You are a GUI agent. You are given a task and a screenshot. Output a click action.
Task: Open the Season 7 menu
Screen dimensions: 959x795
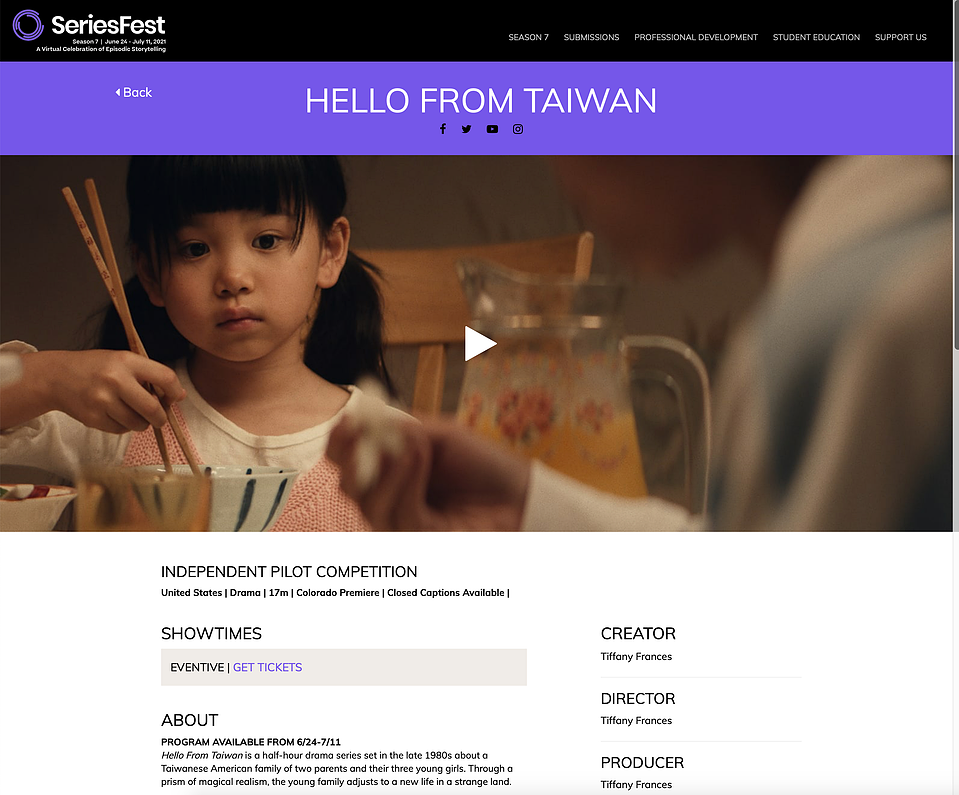(x=528, y=37)
